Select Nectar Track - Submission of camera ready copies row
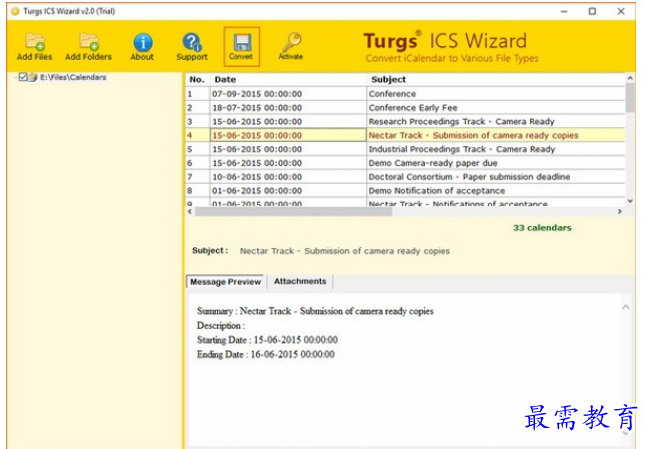The height and width of the screenshot is (449, 646). point(405,135)
